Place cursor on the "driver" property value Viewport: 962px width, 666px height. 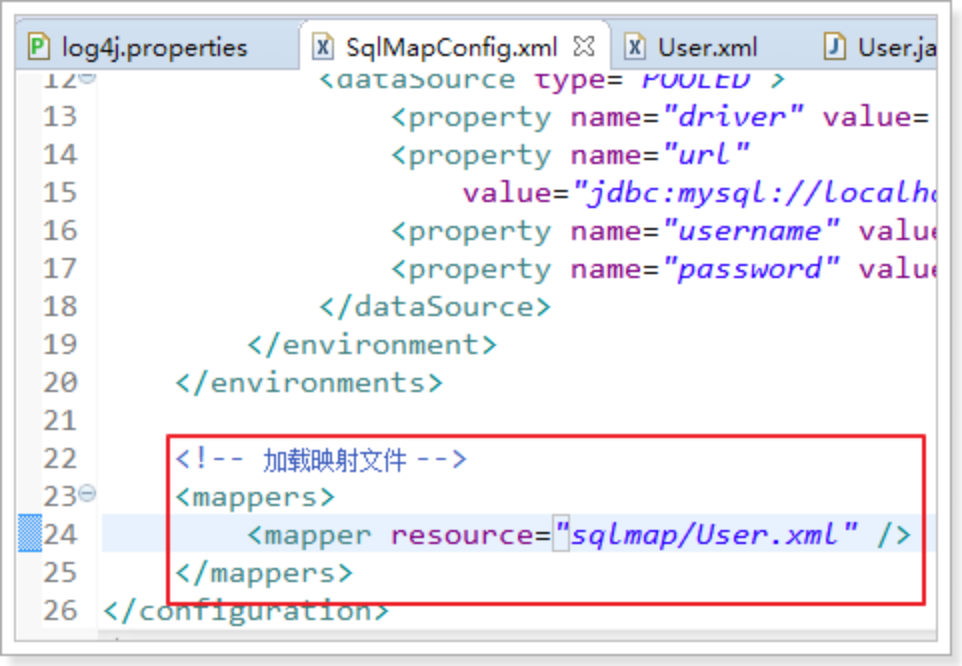tap(733, 117)
